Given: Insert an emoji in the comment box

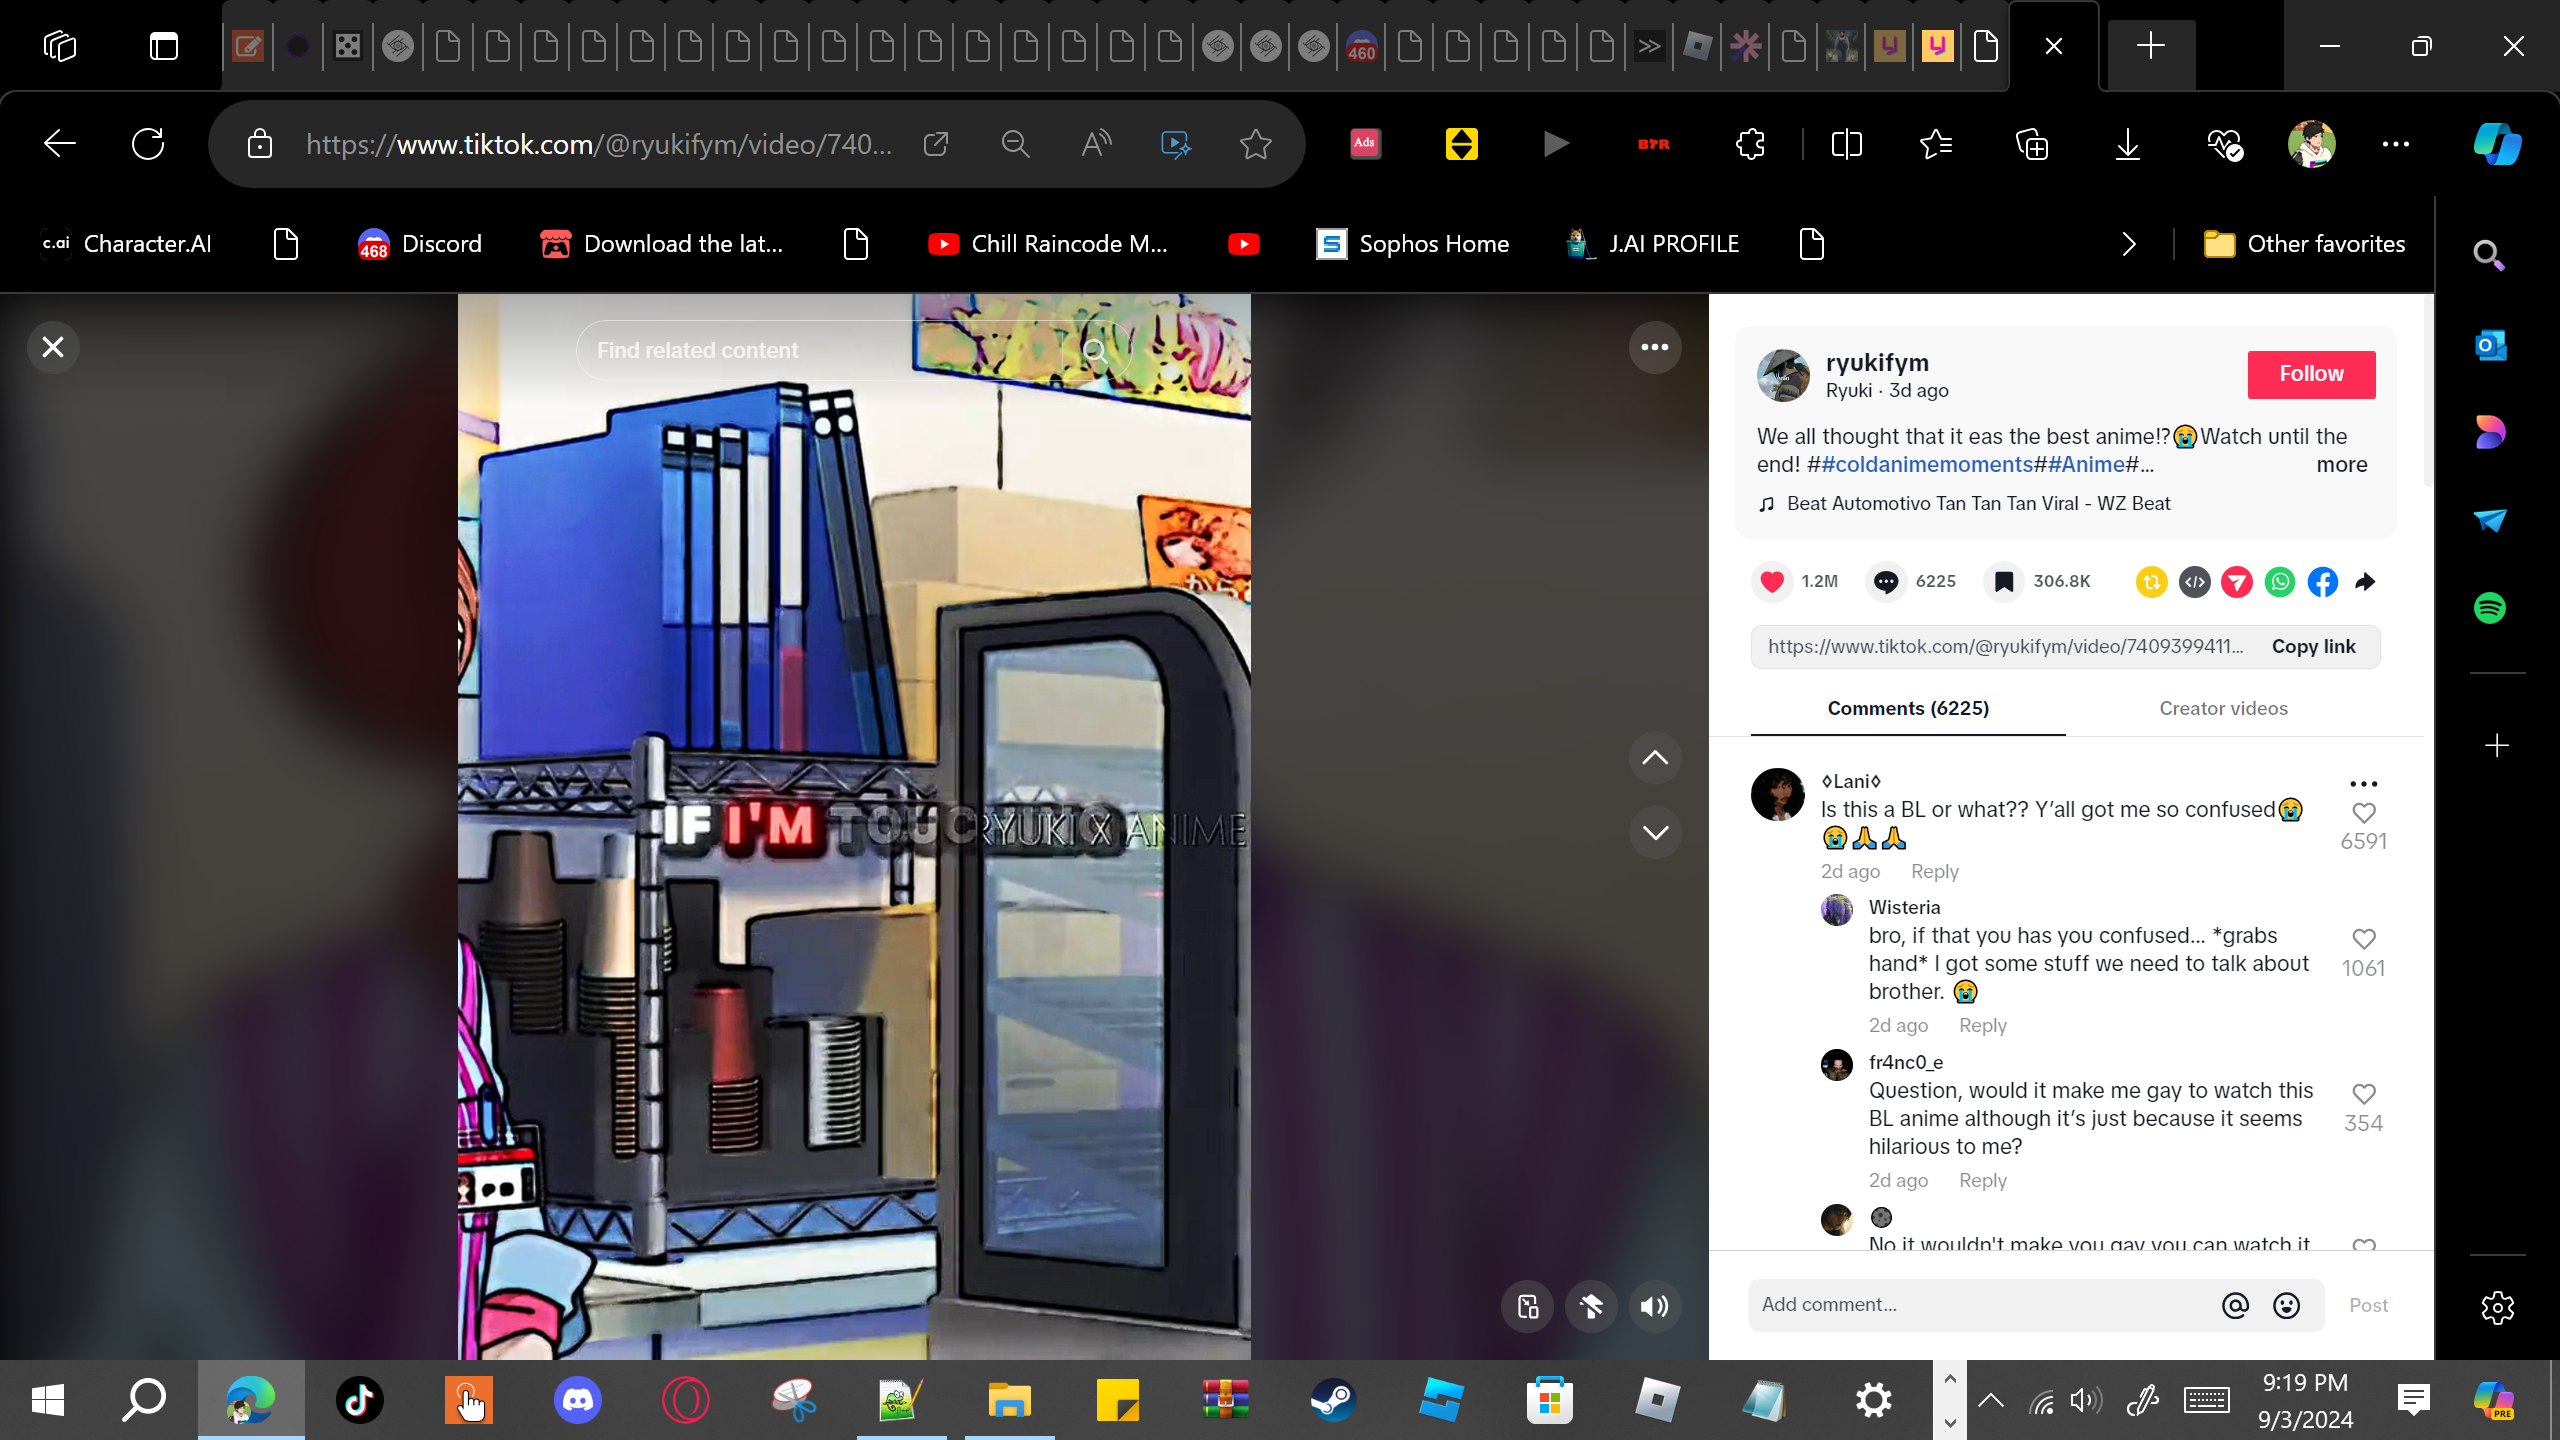Looking at the screenshot, I should [2287, 1305].
